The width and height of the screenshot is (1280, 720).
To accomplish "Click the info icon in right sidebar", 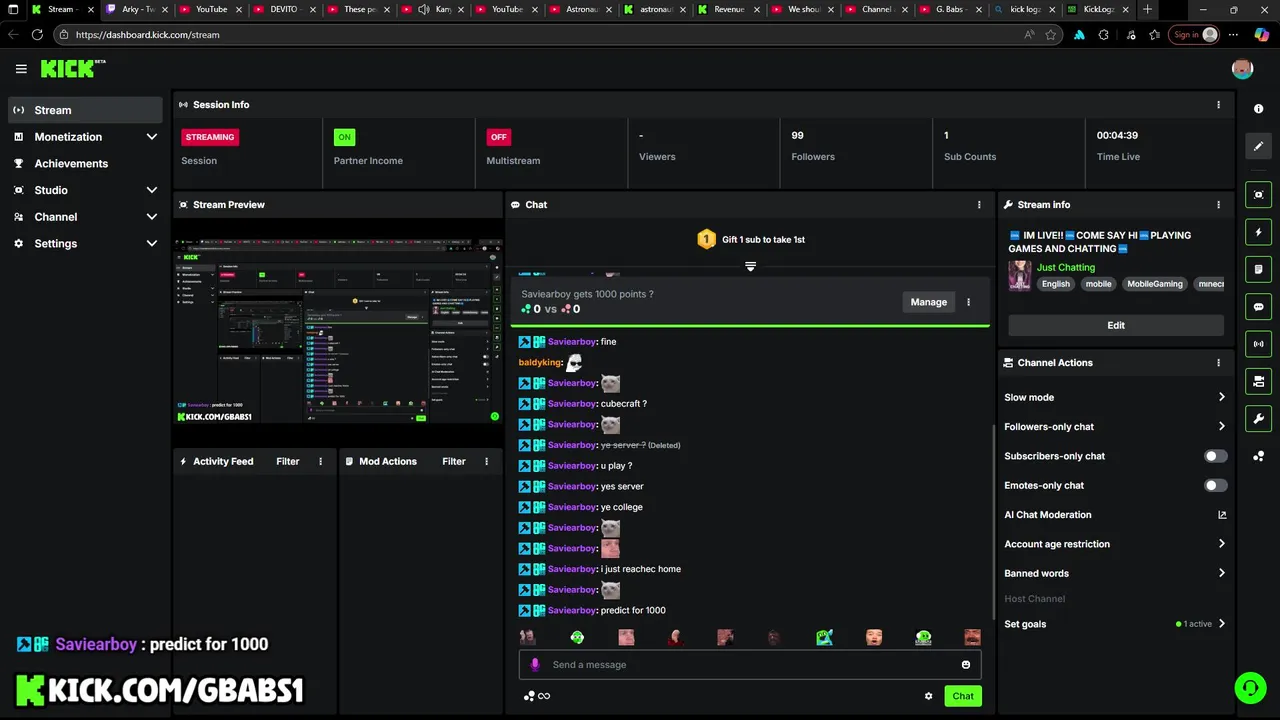I will [1259, 109].
